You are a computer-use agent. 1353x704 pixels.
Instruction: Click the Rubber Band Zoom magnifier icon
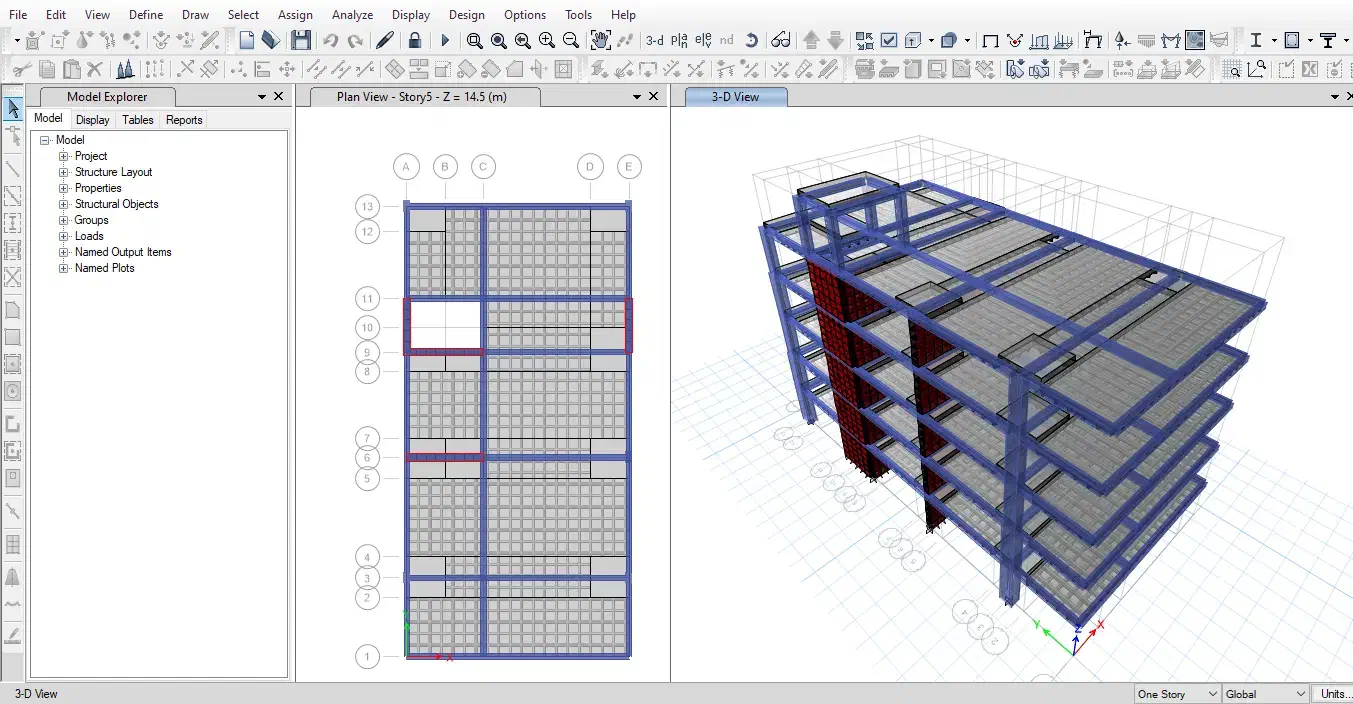(x=474, y=41)
